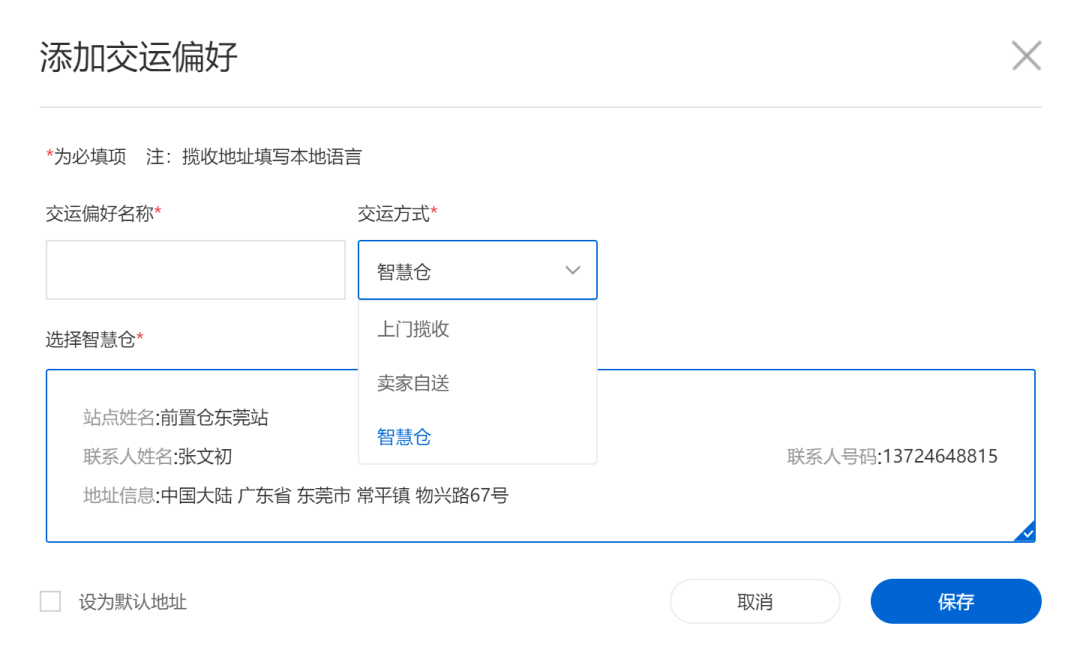Select 上门揽收 from the dropdown list
This screenshot has height=656, width=1080.
click(413, 329)
